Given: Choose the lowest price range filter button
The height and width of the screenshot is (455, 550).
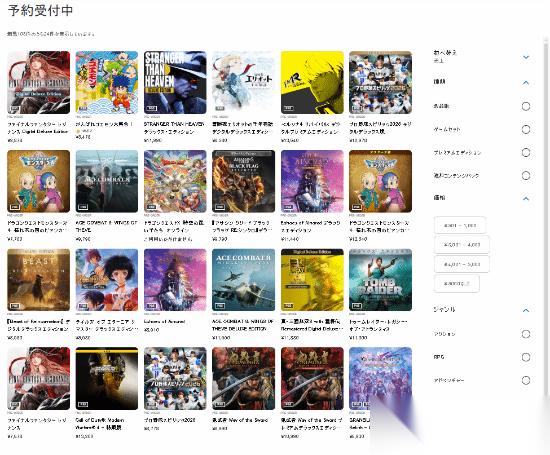Looking at the screenshot, I should click(x=460, y=225).
